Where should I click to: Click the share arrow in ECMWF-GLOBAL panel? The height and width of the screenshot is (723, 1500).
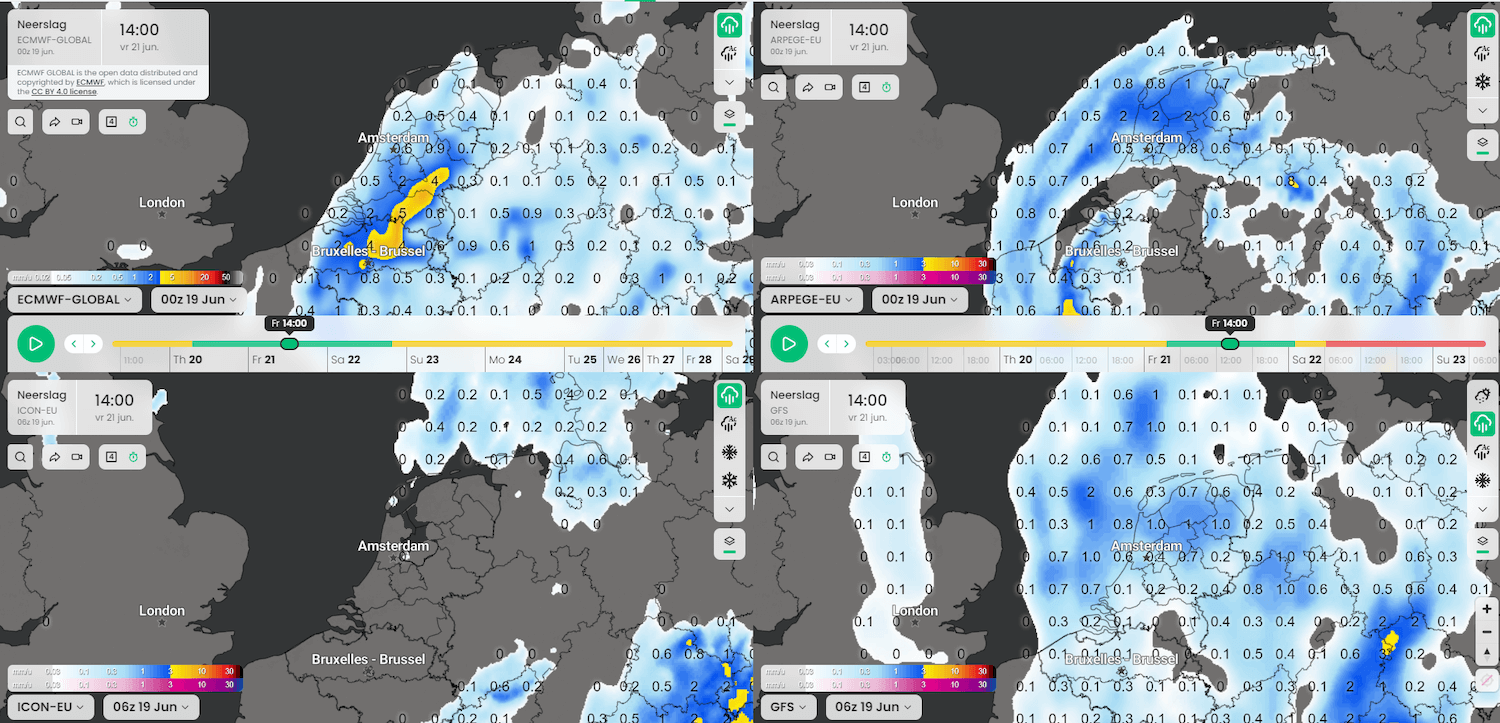(x=55, y=122)
